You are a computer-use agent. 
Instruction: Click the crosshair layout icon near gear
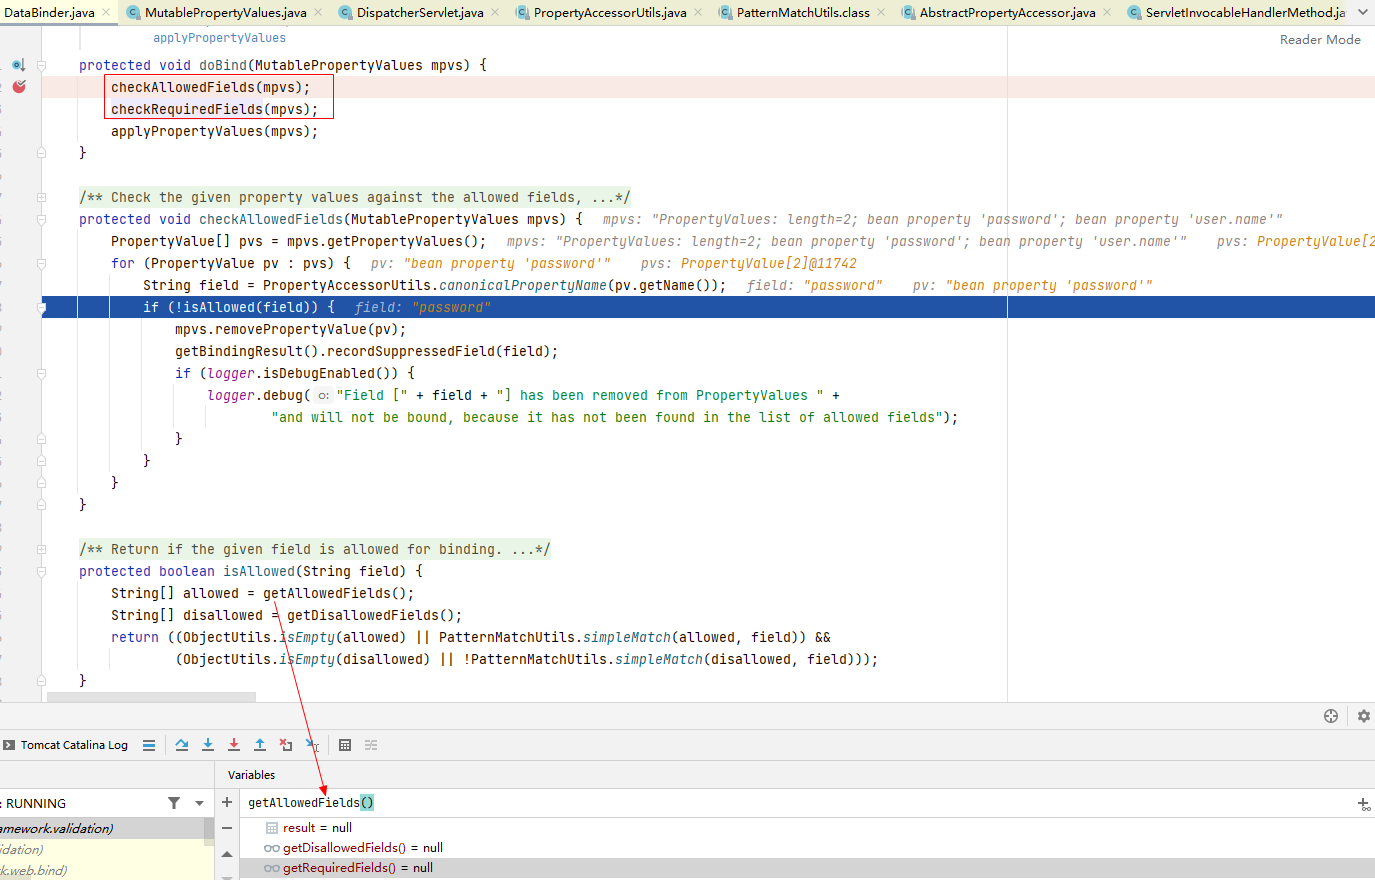pyautogui.click(x=1331, y=716)
